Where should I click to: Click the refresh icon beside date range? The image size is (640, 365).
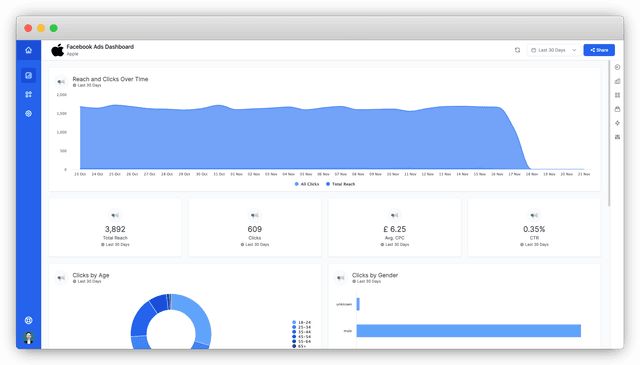coord(518,50)
